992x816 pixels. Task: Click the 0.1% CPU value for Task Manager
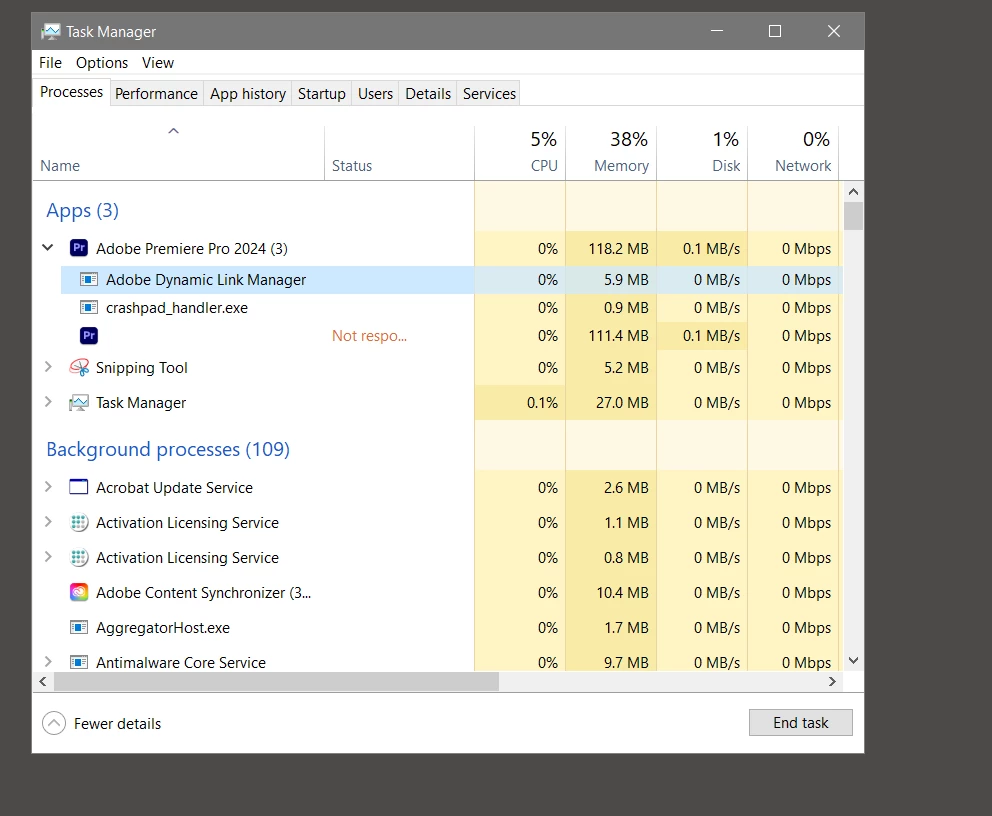(542, 402)
